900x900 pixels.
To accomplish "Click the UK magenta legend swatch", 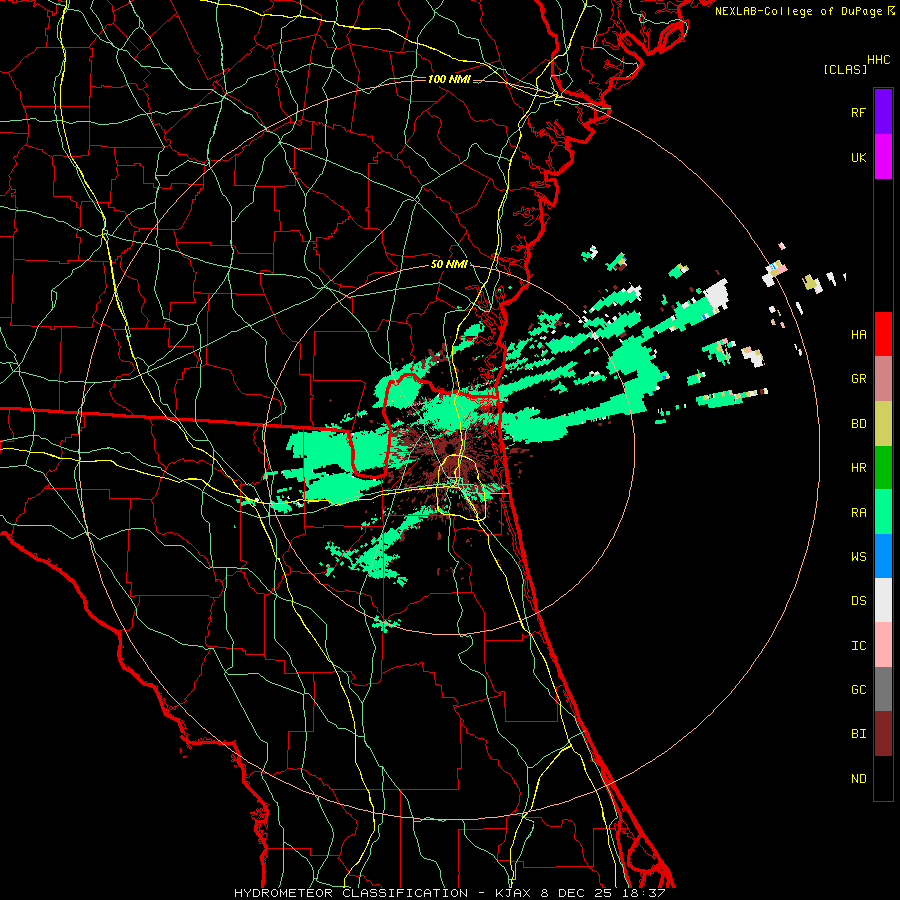I will 883,157.
